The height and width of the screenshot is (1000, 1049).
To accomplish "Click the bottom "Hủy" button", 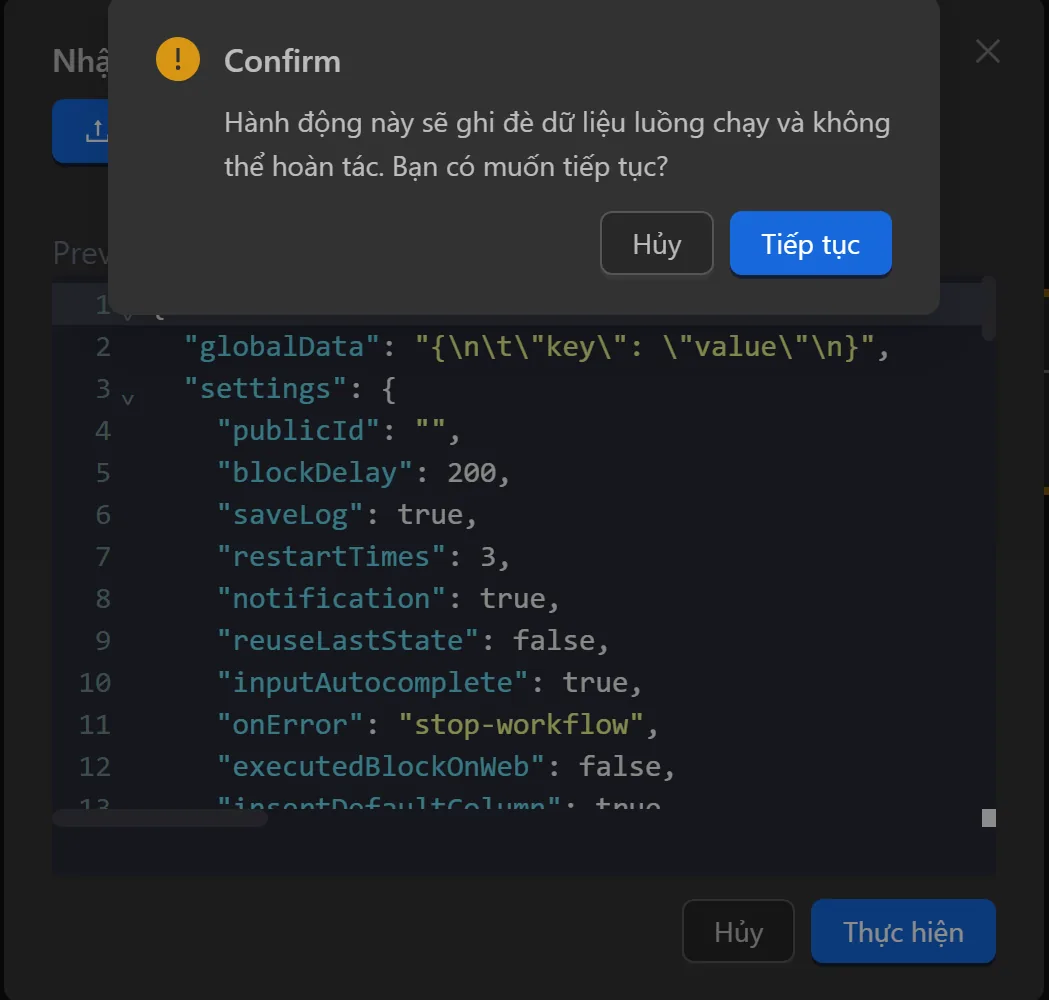I will pyautogui.click(x=737, y=931).
